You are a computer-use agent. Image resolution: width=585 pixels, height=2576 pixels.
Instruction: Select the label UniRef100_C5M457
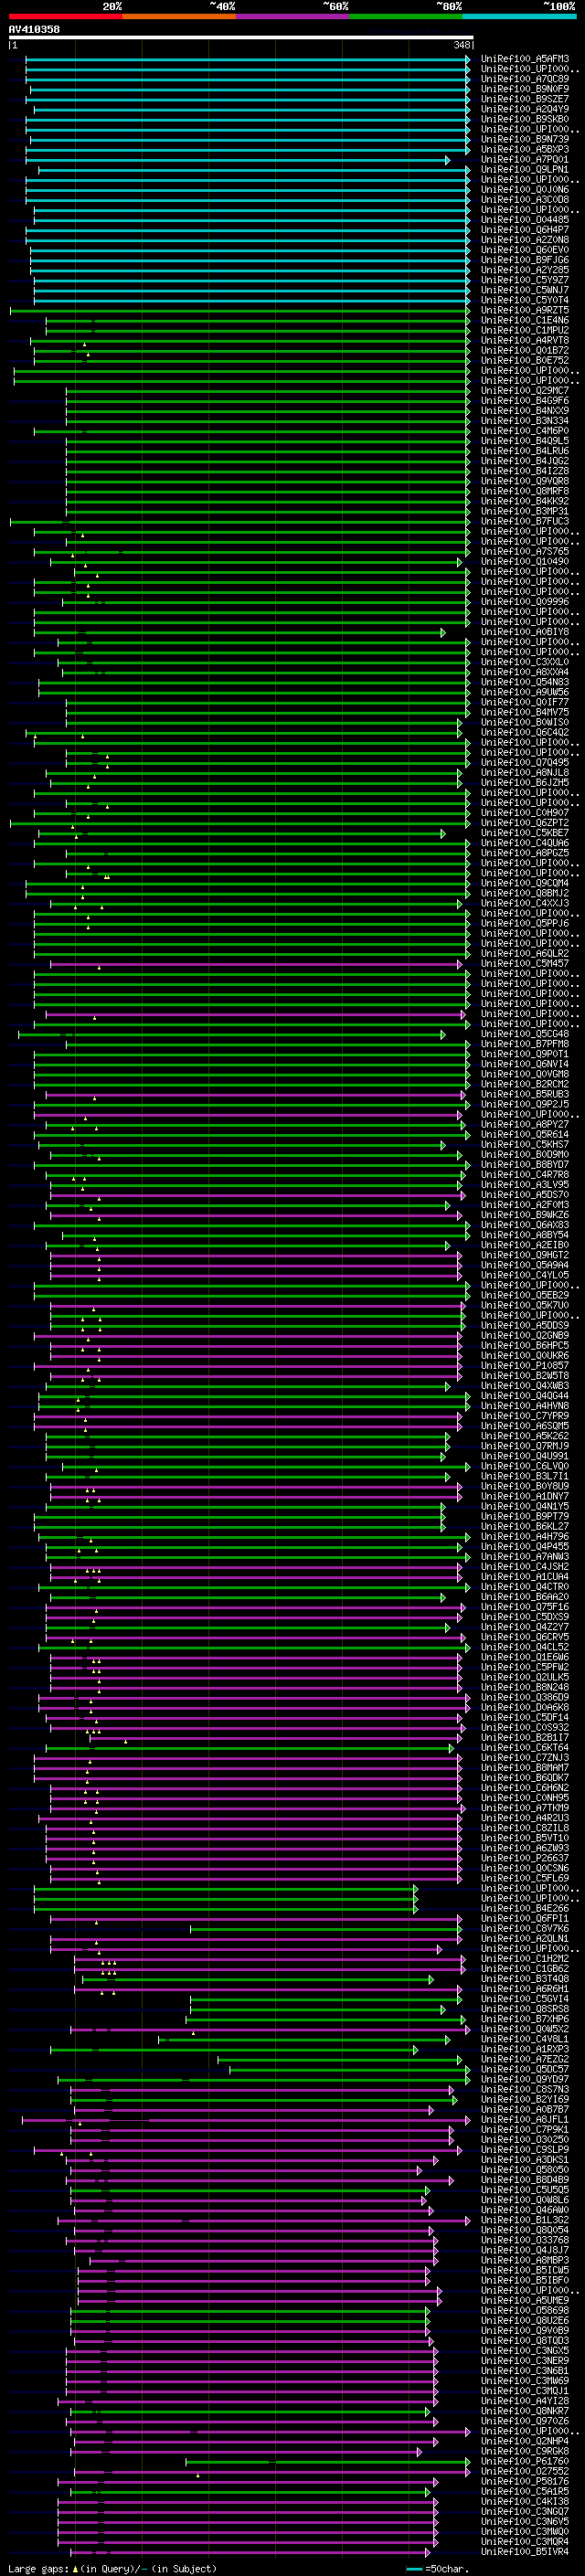coord(525,964)
